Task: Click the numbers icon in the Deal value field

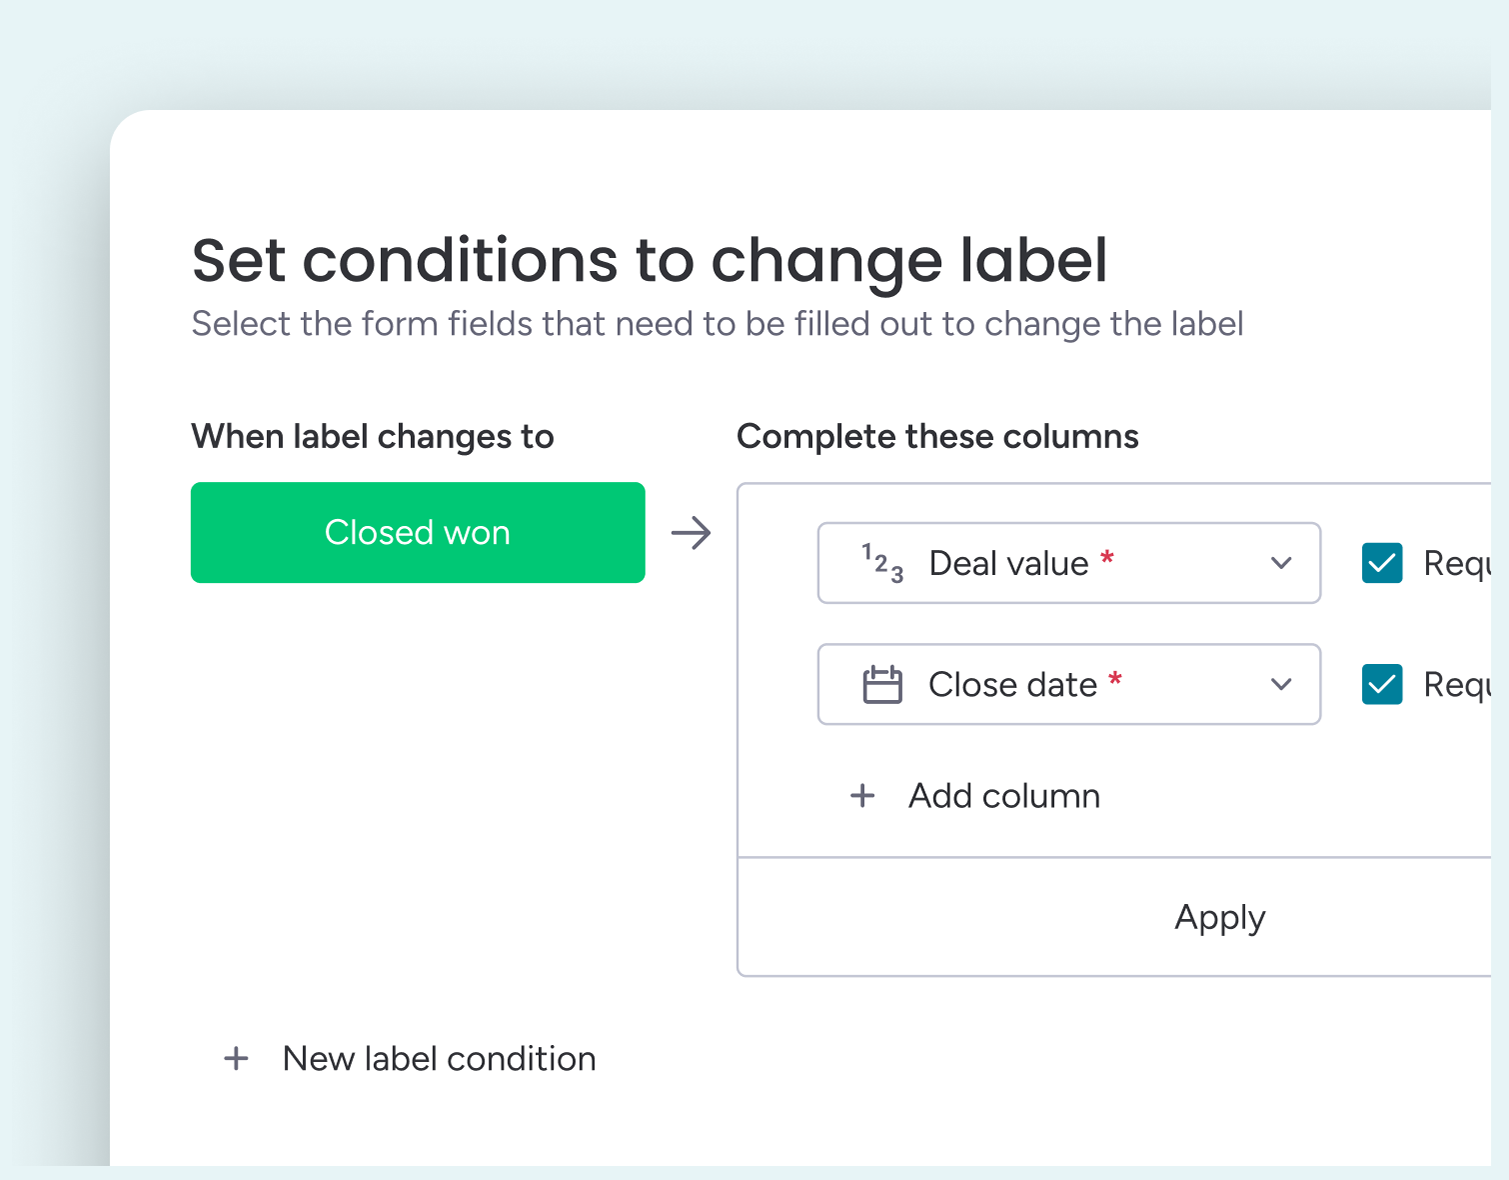Action: (x=882, y=563)
